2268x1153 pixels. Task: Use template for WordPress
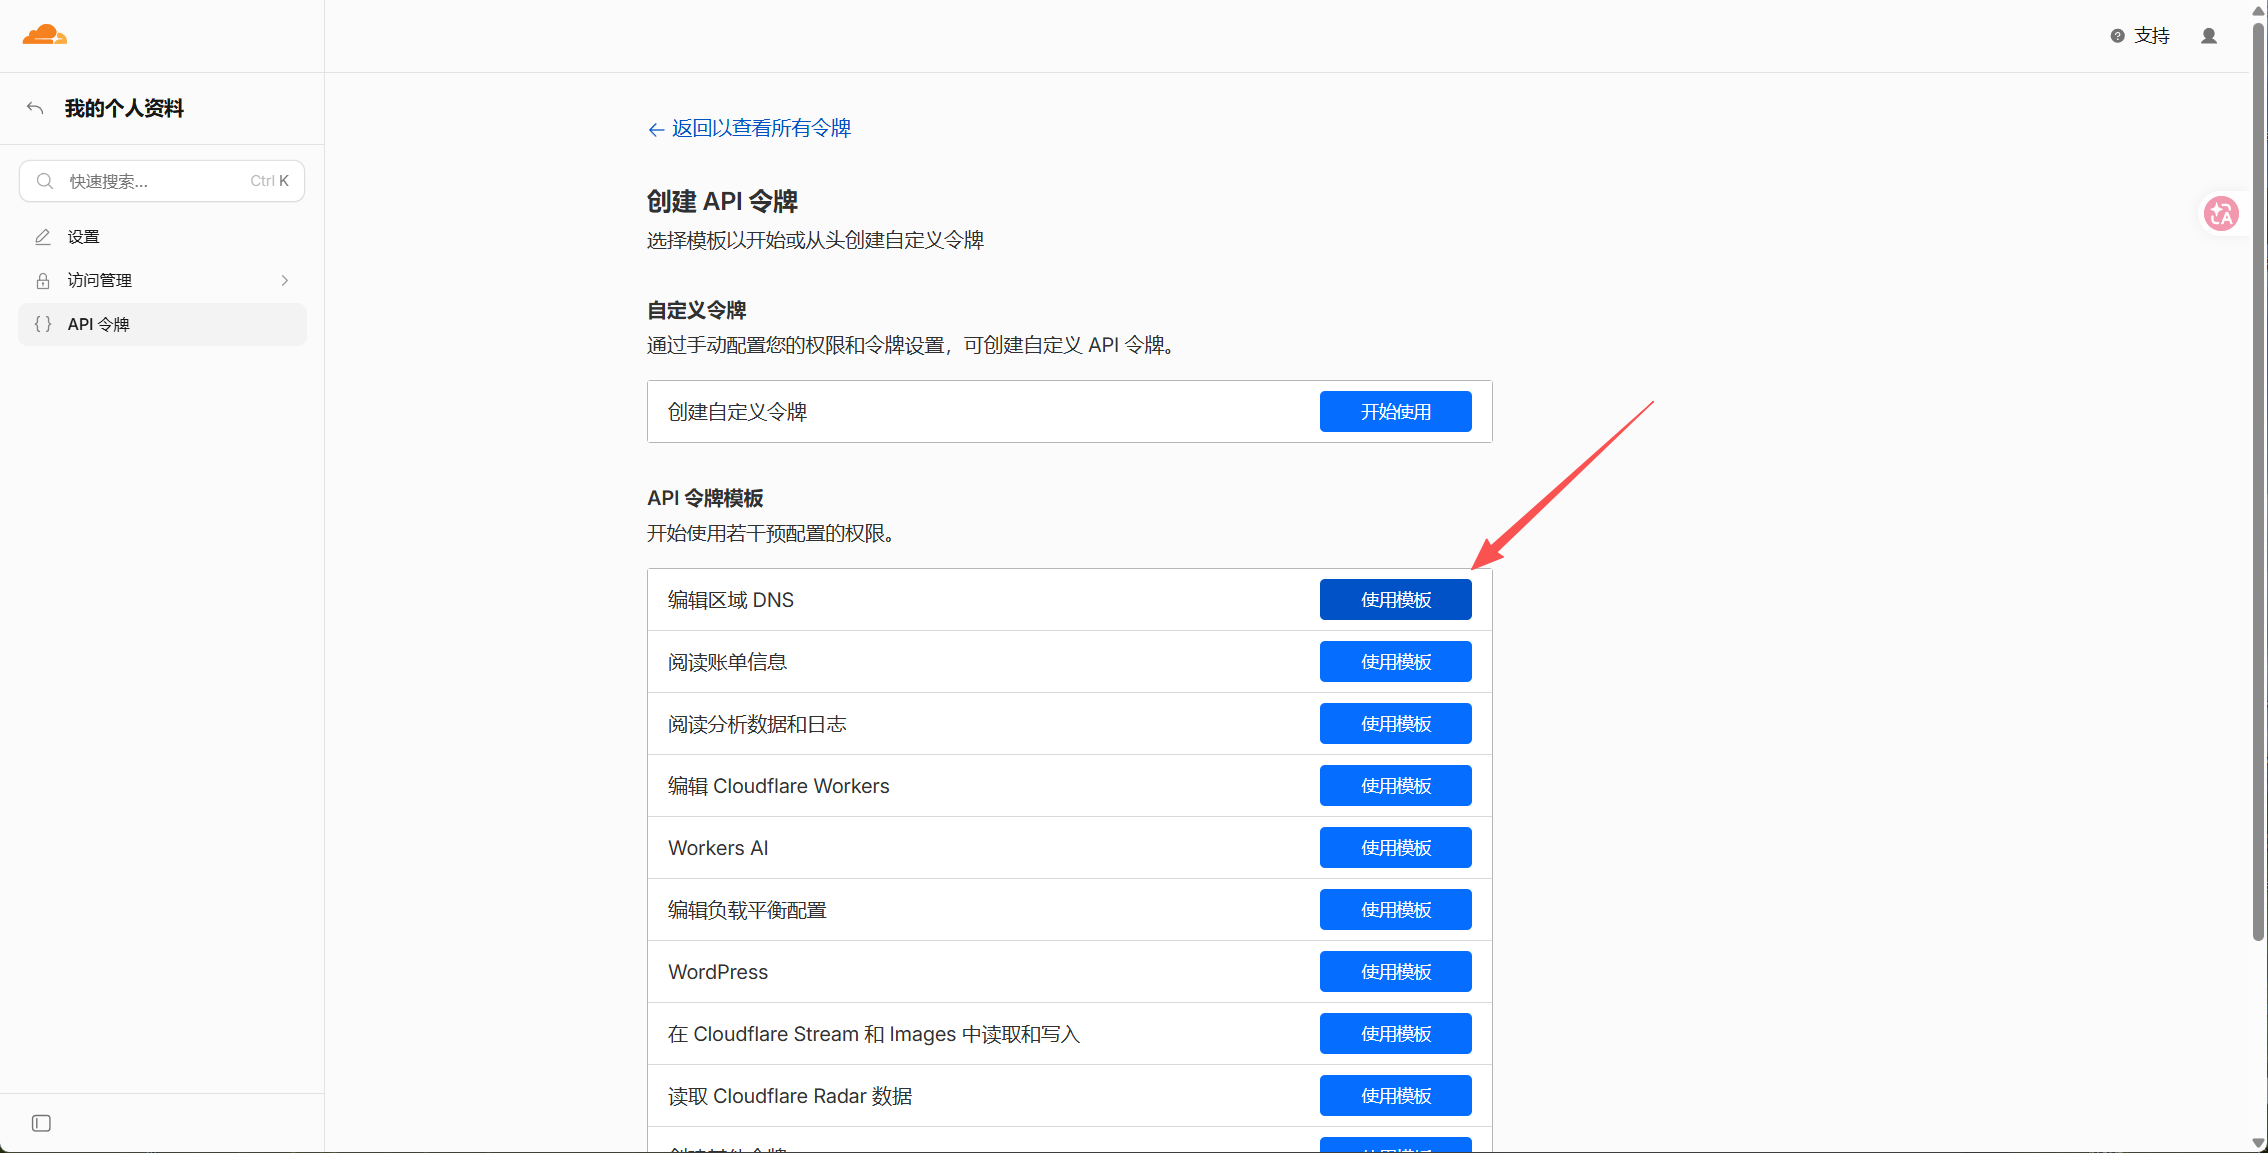pos(1395,972)
